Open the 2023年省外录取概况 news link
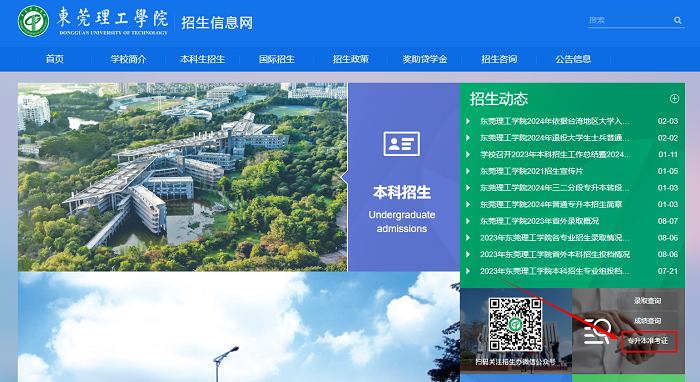The width and height of the screenshot is (700, 382). tap(539, 221)
